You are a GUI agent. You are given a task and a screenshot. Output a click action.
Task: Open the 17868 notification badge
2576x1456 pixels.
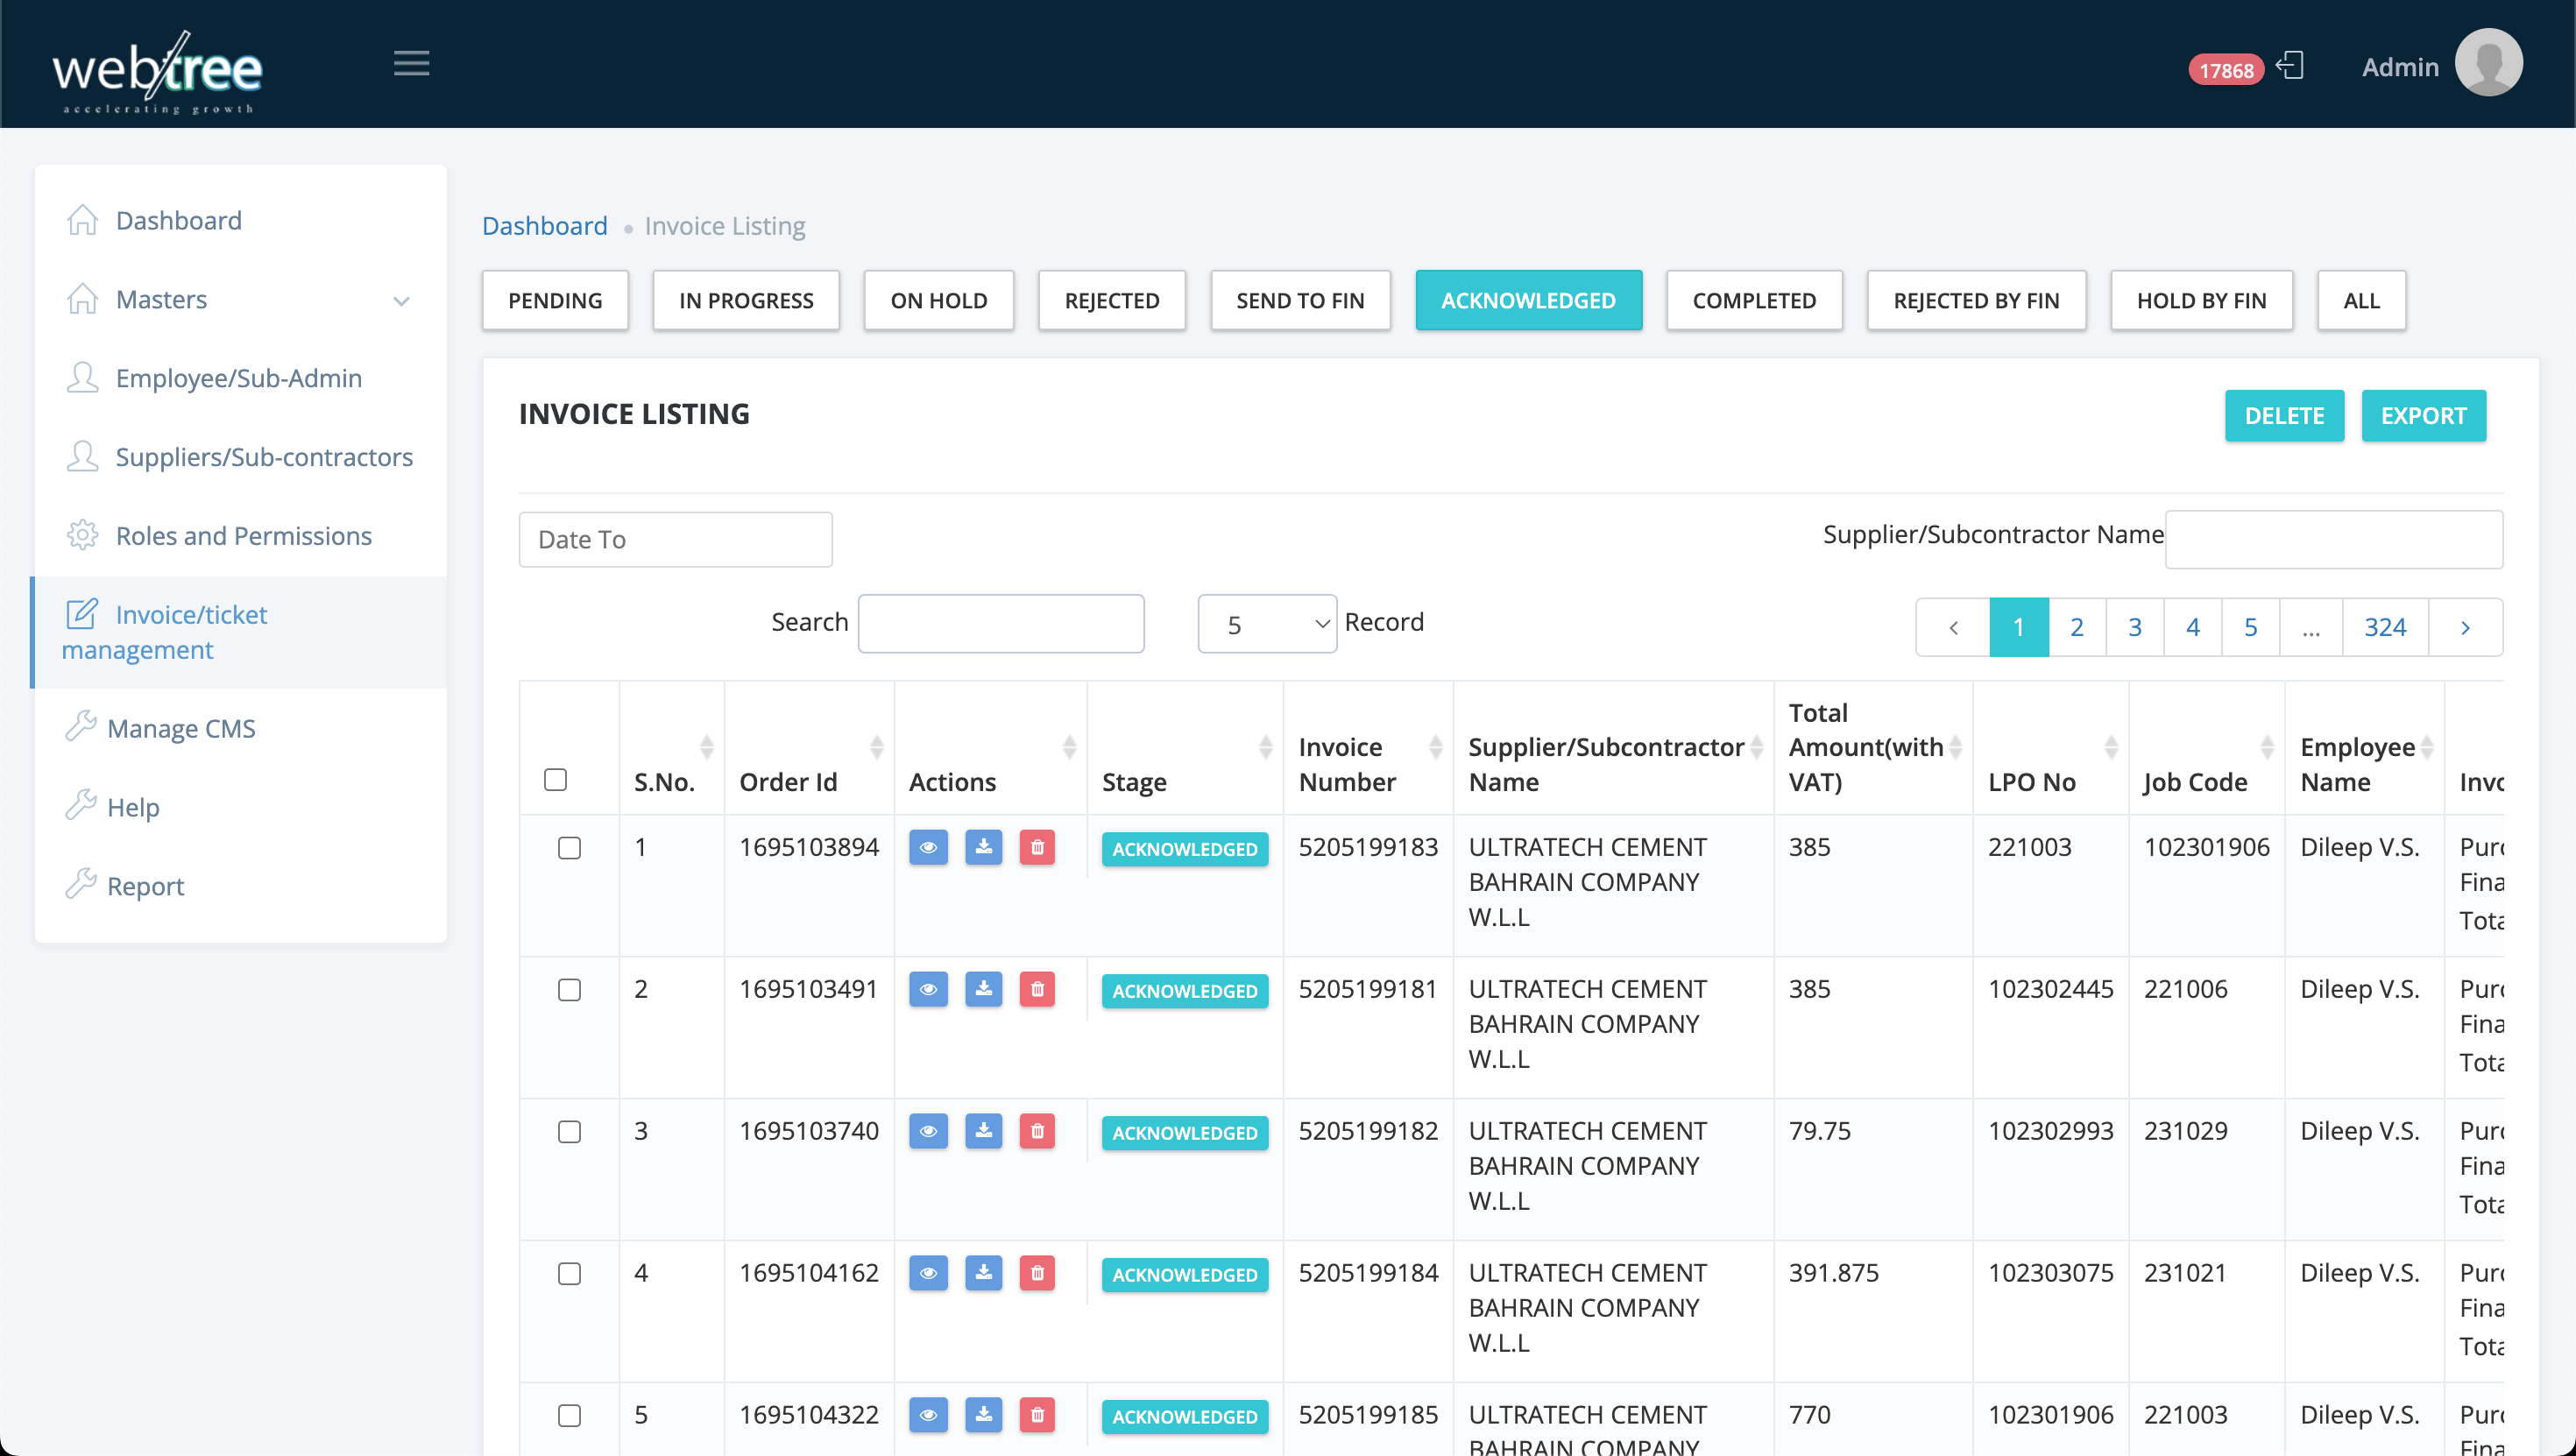(2225, 70)
